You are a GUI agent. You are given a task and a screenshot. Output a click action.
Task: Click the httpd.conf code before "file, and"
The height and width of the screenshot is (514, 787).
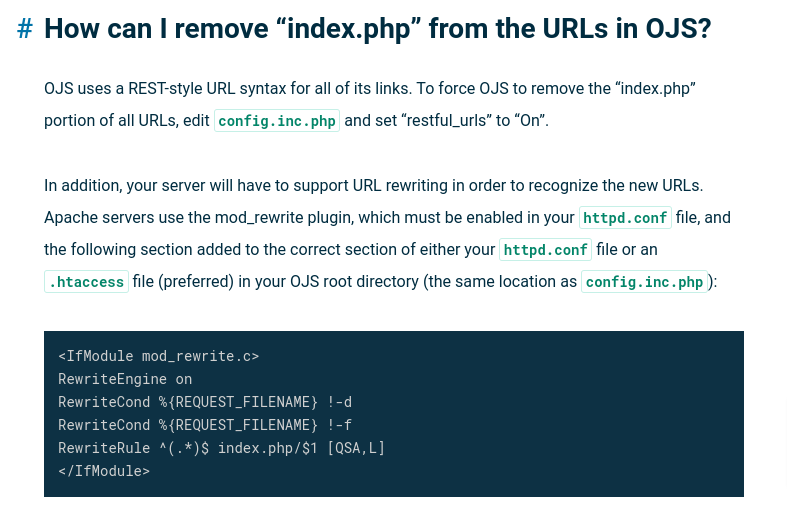625,218
